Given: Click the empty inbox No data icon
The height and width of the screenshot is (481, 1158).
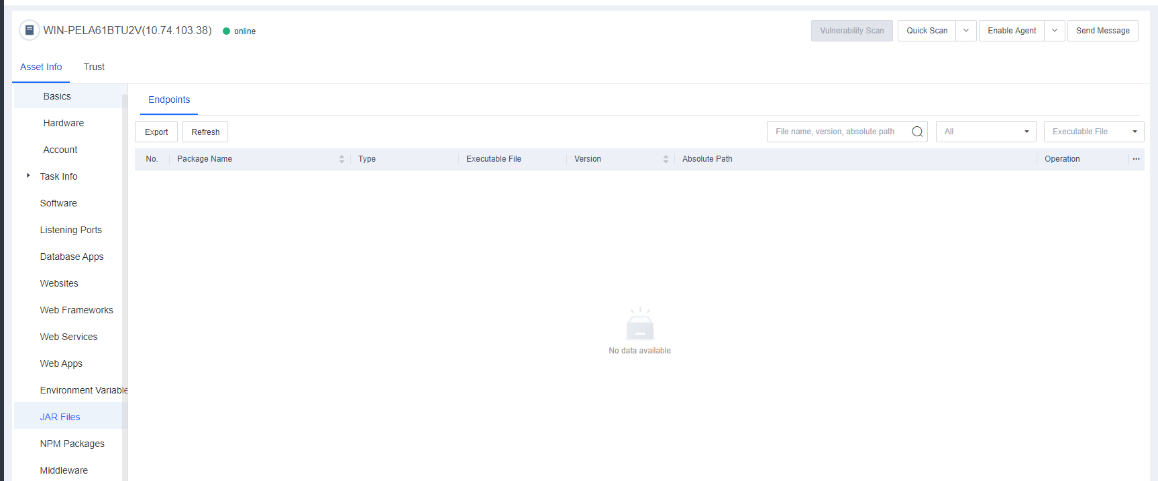Looking at the screenshot, I should click(x=640, y=324).
